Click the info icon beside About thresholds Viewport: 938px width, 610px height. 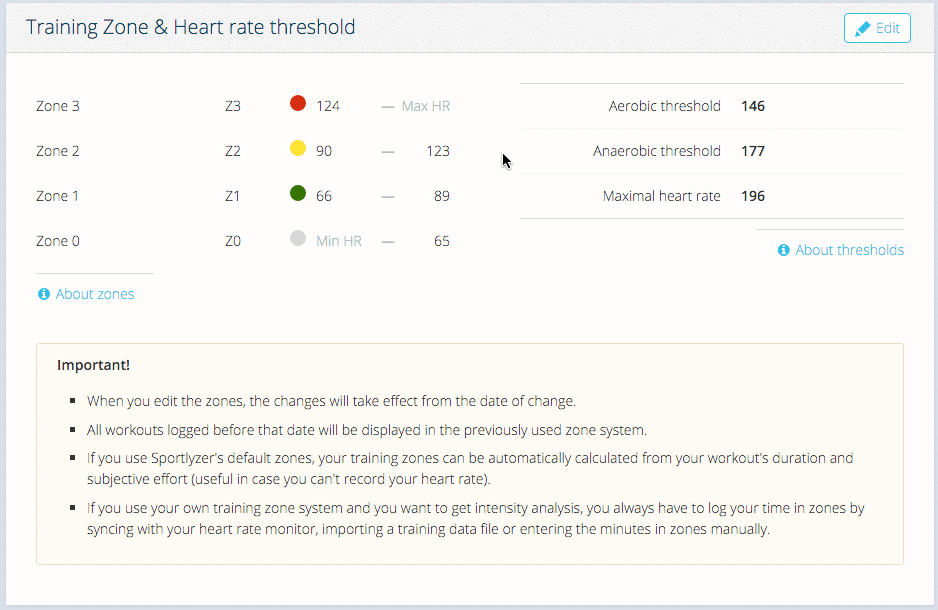point(784,250)
